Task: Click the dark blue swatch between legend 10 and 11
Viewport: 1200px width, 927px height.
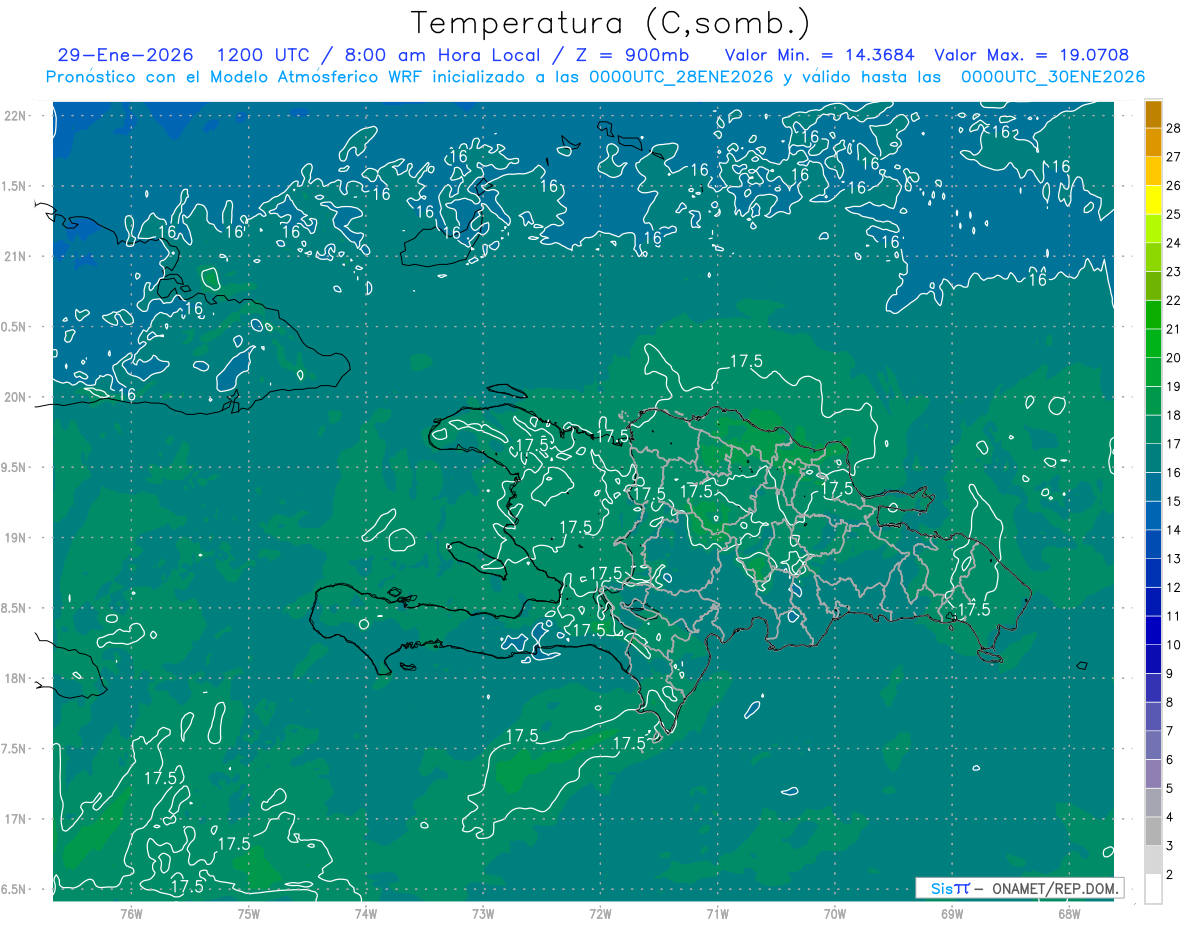Action: pyautogui.click(x=1153, y=630)
